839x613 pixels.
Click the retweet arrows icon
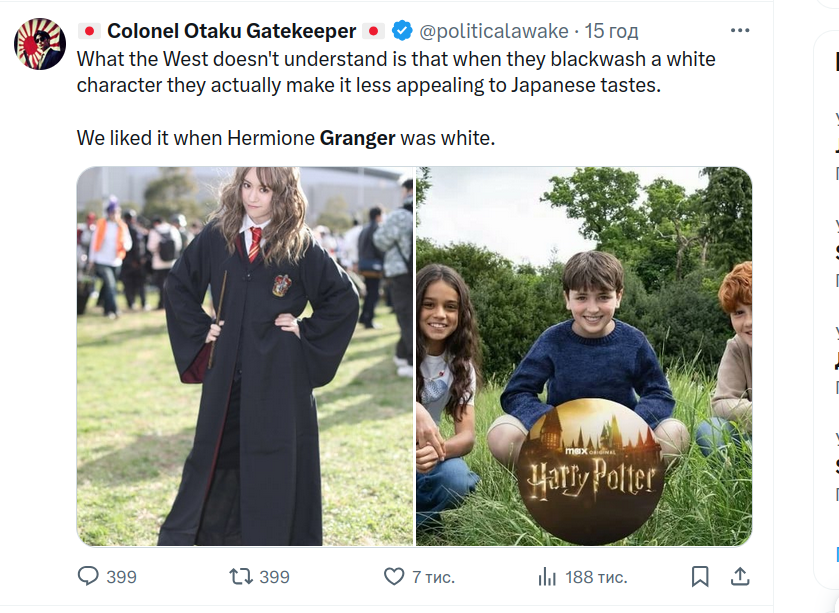coord(241,576)
